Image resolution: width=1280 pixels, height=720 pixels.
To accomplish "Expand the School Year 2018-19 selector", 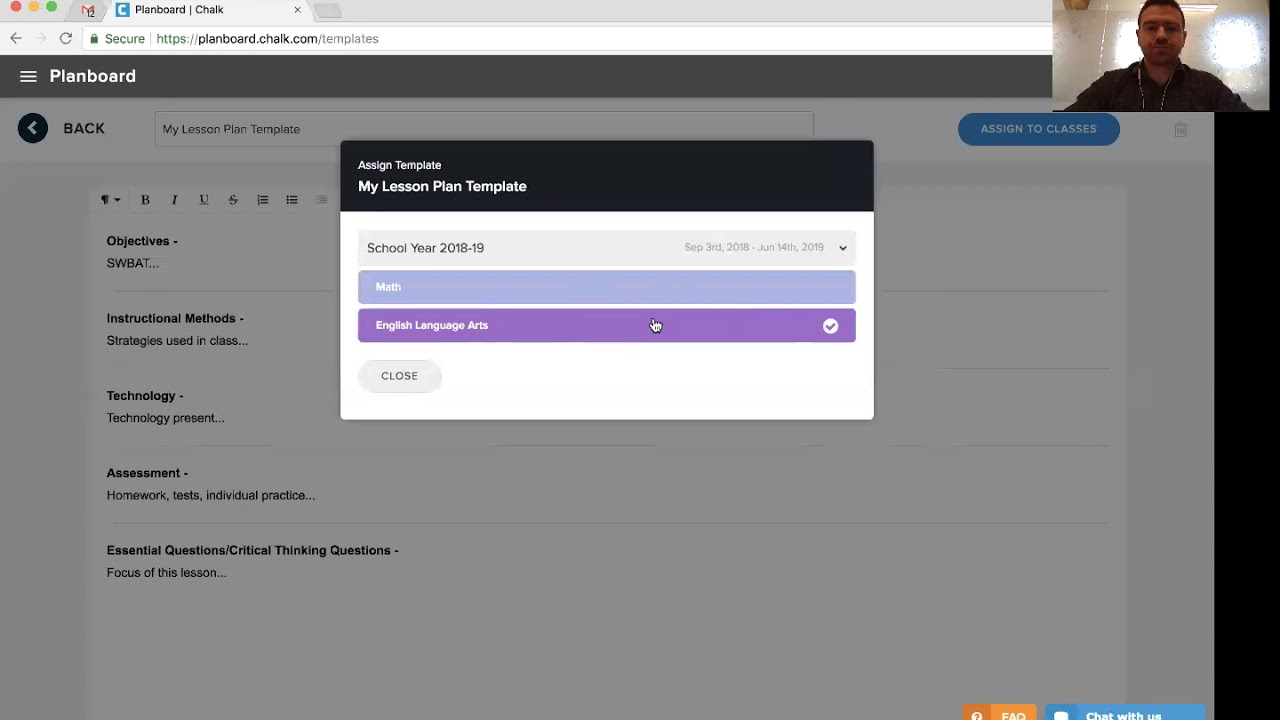I will click(x=607, y=248).
